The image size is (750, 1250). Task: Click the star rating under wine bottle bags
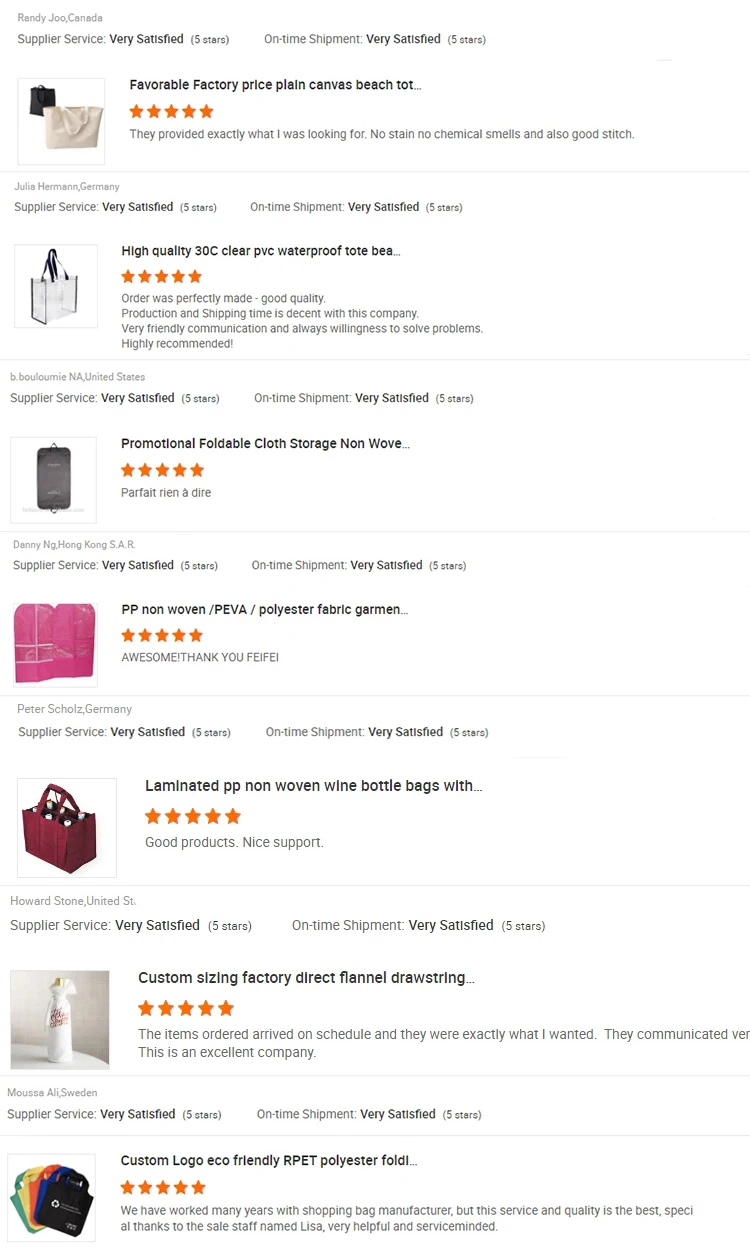(x=193, y=816)
